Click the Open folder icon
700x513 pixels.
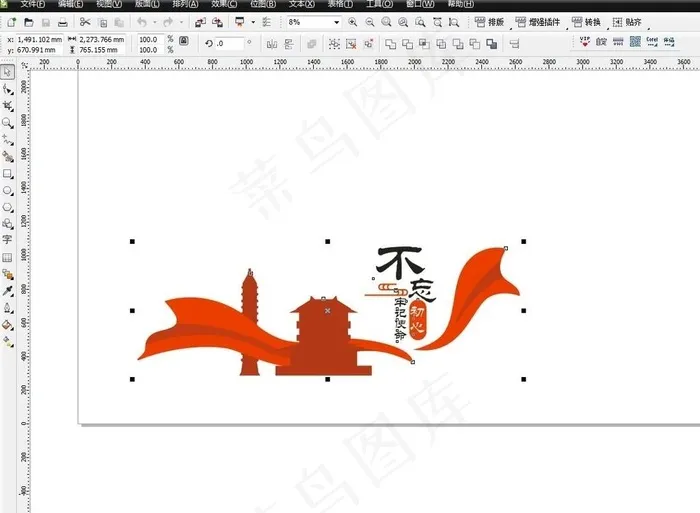pyautogui.click(x=30, y=21)
